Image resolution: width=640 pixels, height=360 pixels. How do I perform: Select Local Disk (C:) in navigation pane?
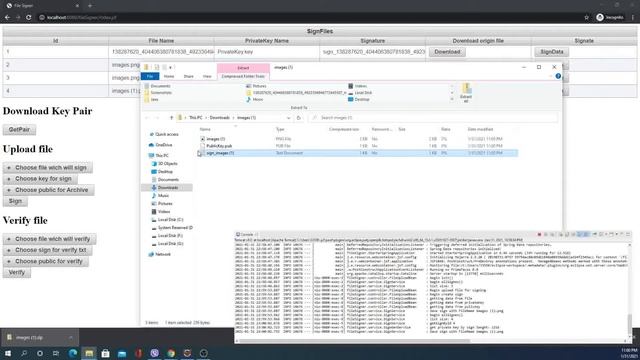click(x=170, y=220)
